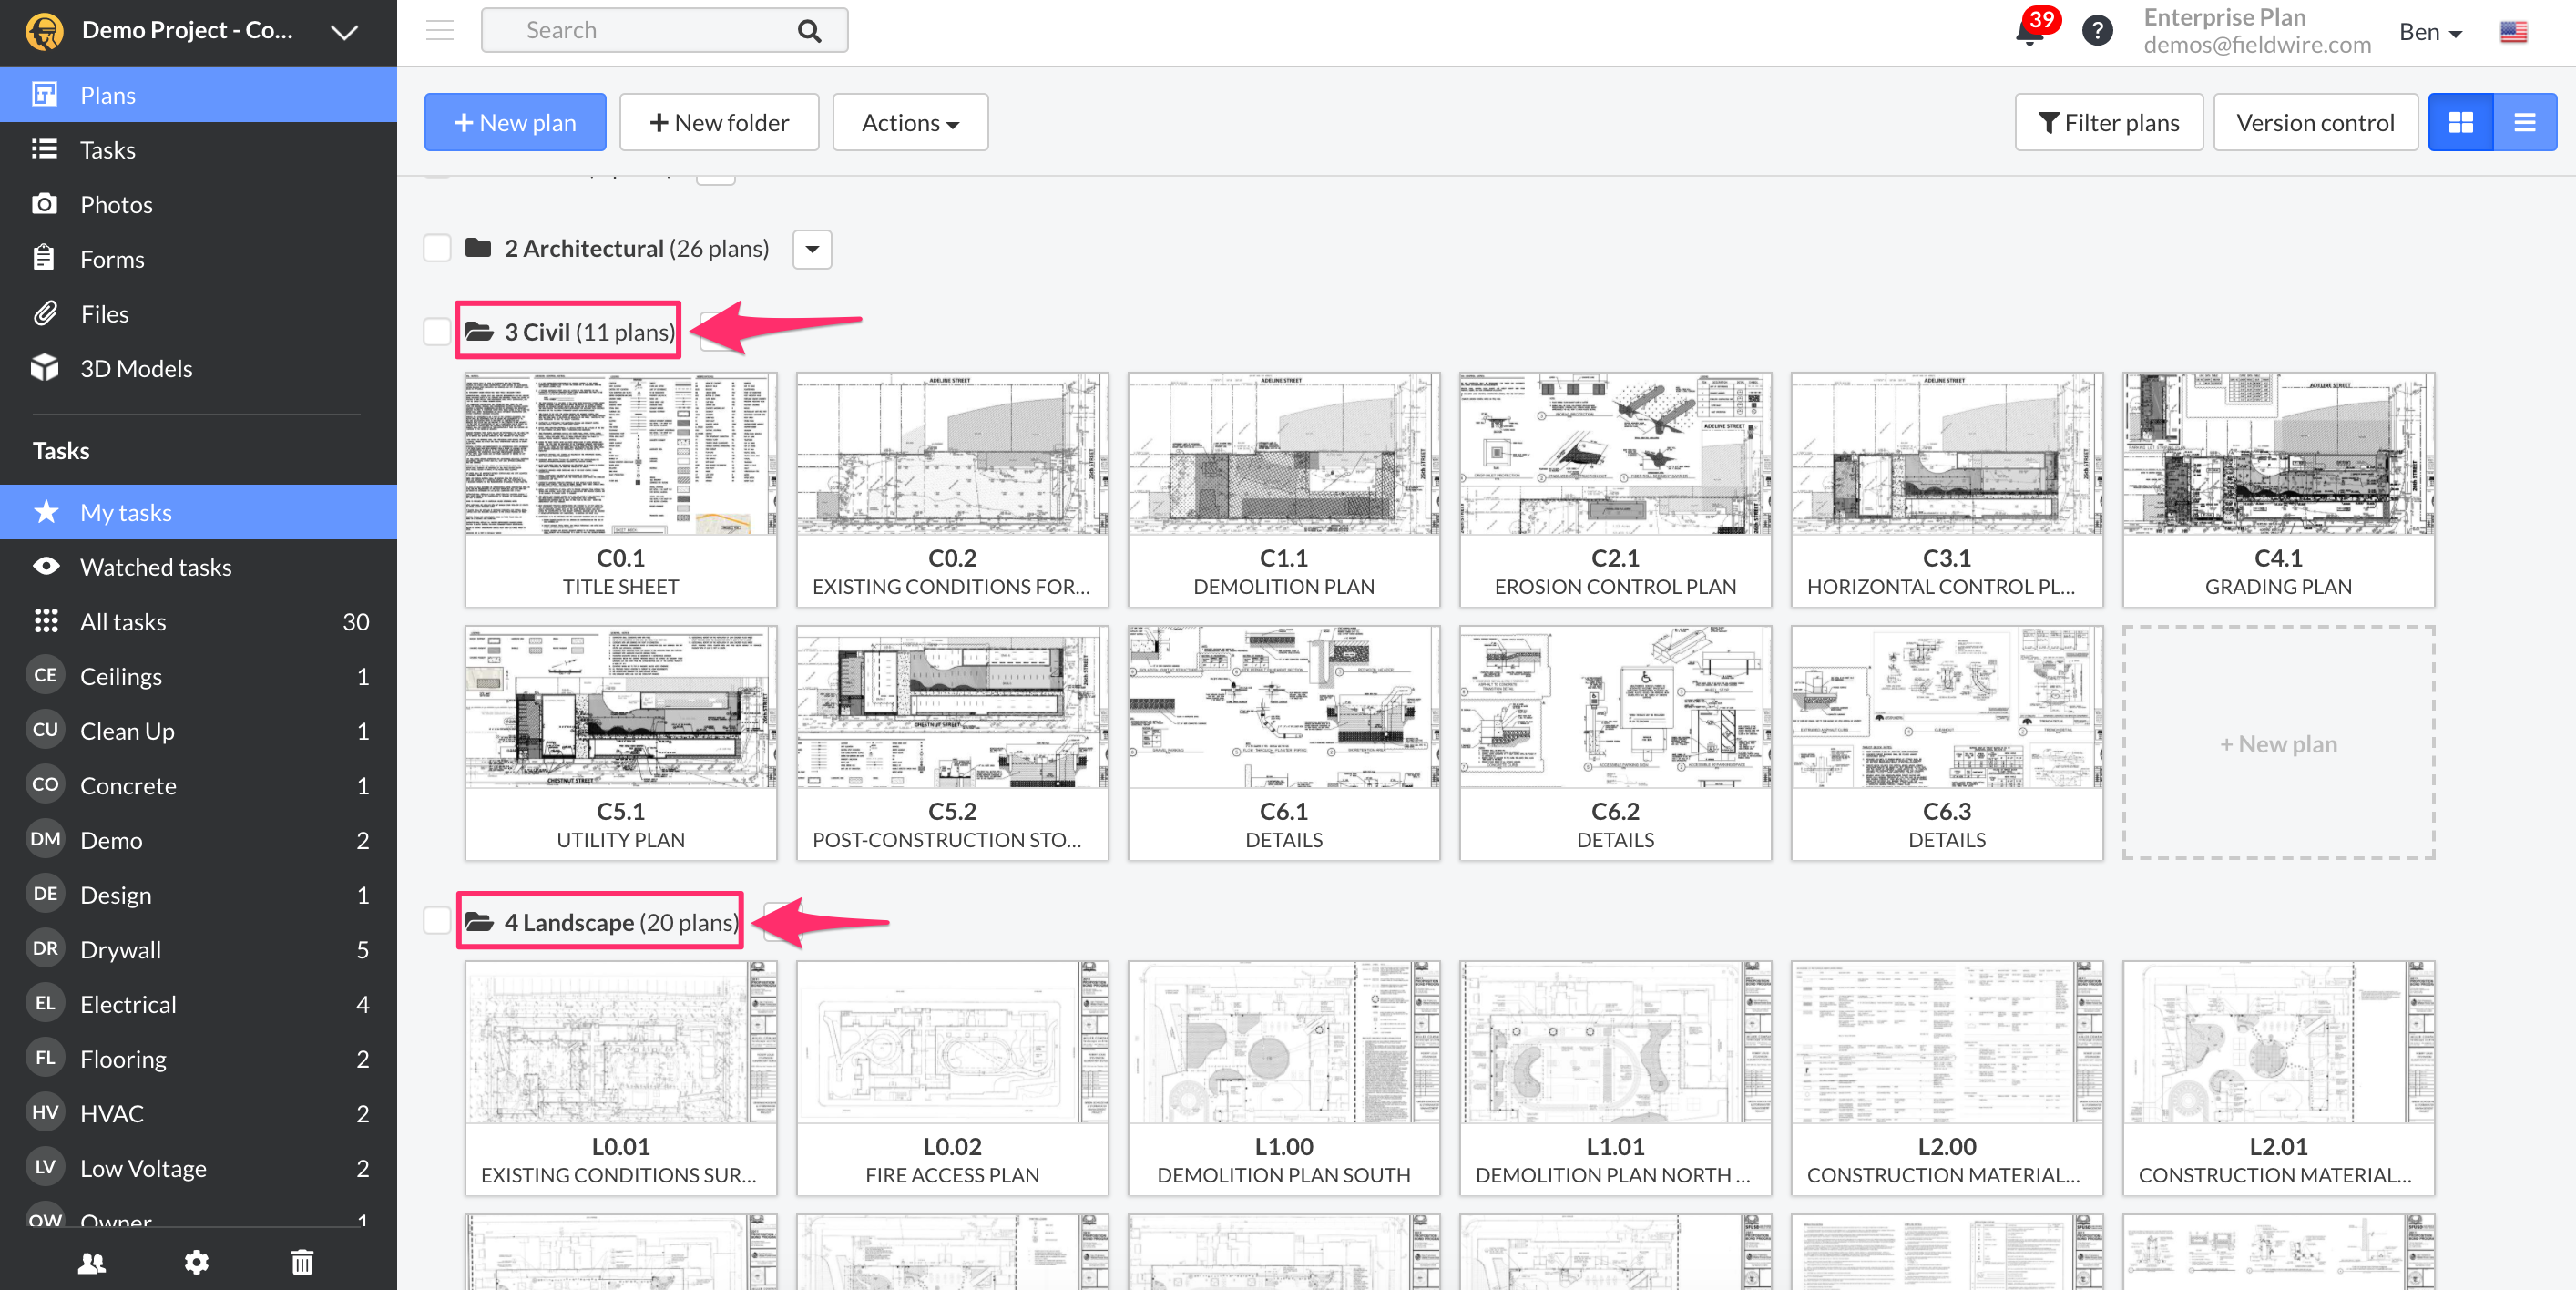Open the Forms section
This screenshot has height=1290, width=2576.
(x=112, y=258)
